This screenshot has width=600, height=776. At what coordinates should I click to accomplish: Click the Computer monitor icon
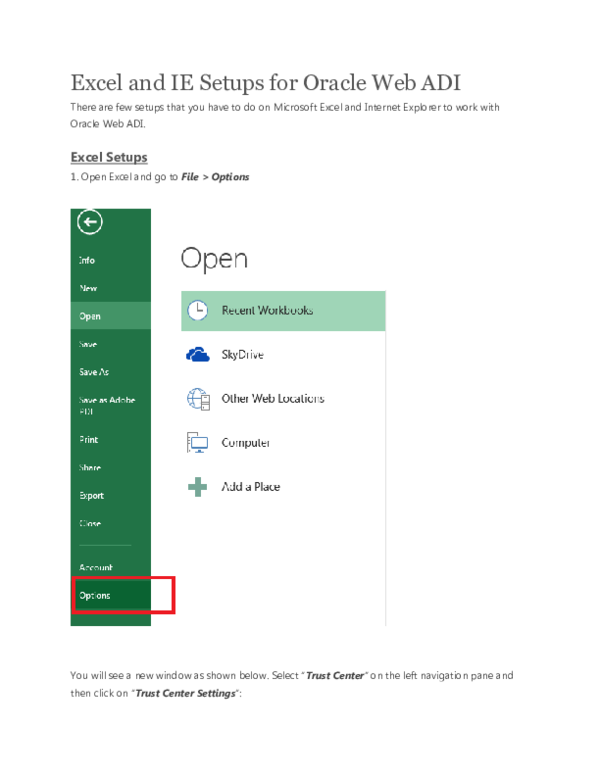click(198, 442)
